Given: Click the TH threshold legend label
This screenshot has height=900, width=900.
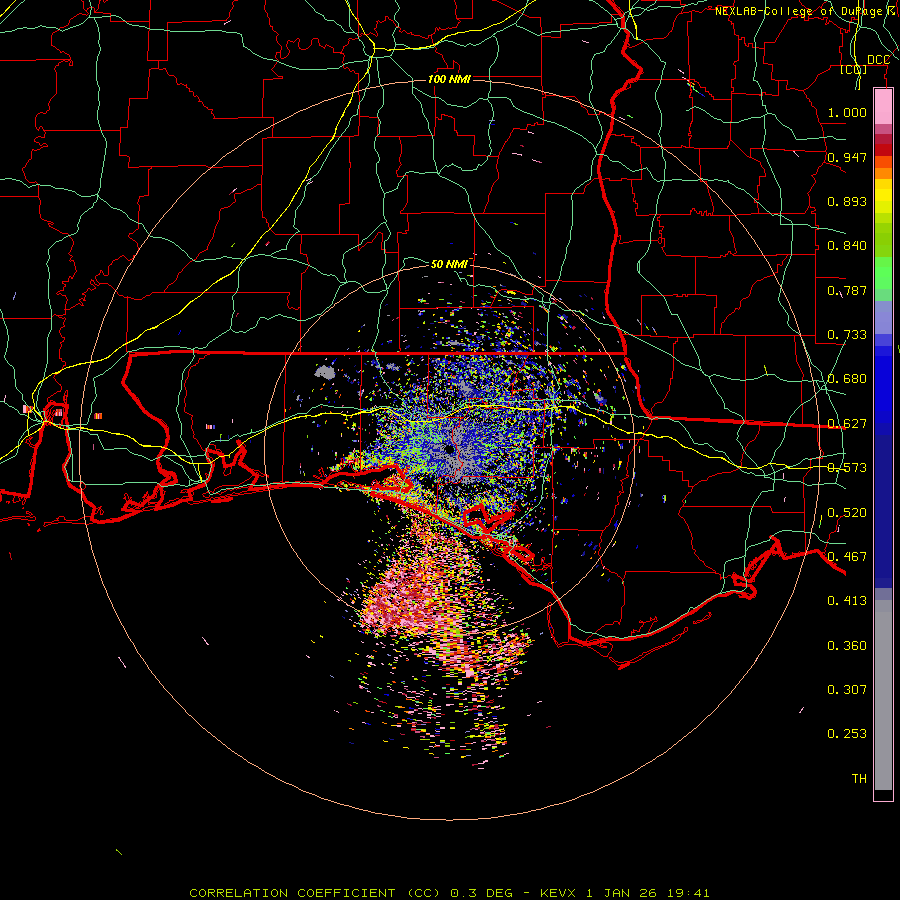Looking at the screenshot, I should click(859, 779).
